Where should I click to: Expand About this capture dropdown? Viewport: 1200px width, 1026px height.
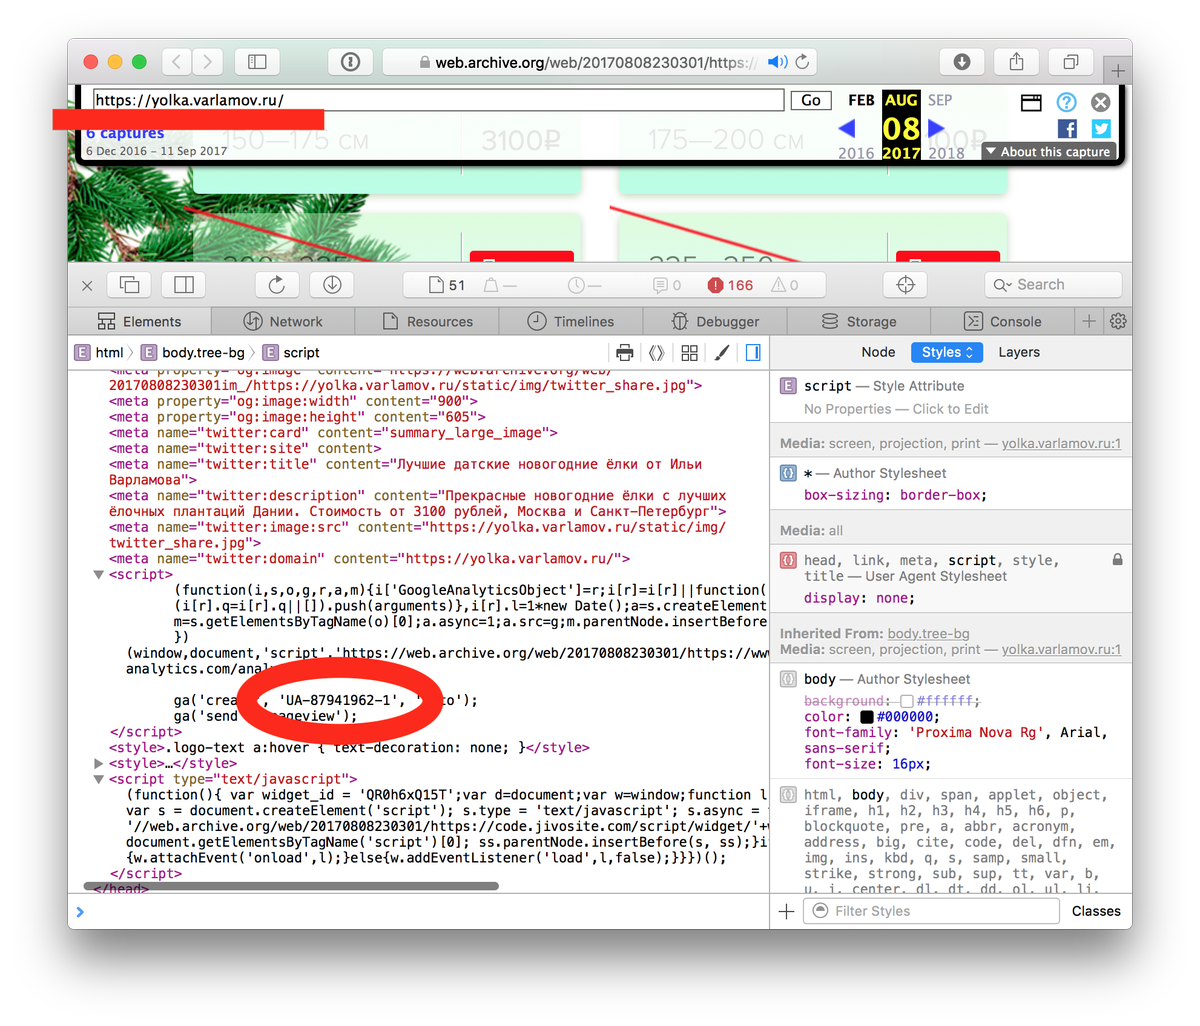tap(1048, 152)
